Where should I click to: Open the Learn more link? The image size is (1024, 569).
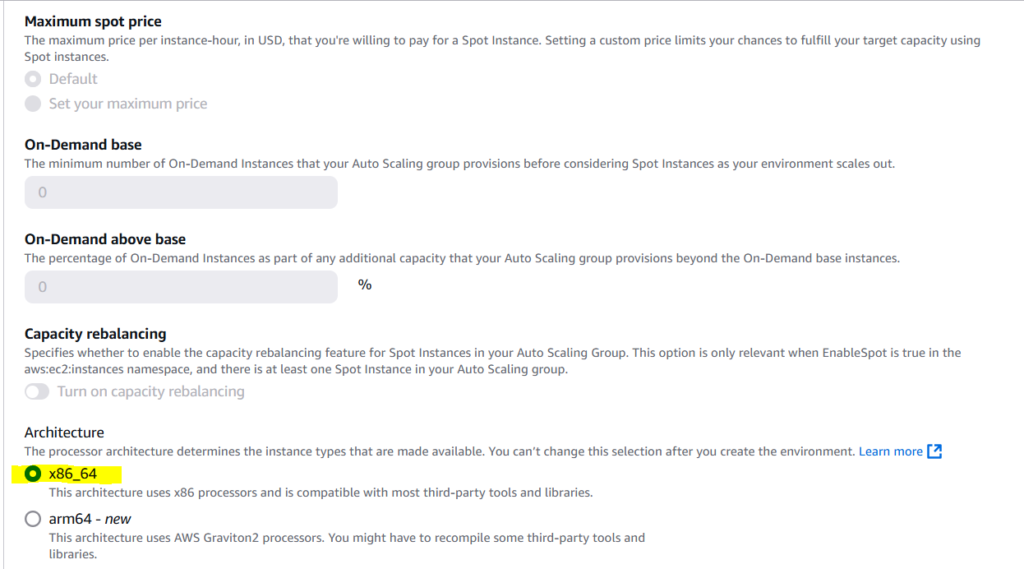click(890, 451)
